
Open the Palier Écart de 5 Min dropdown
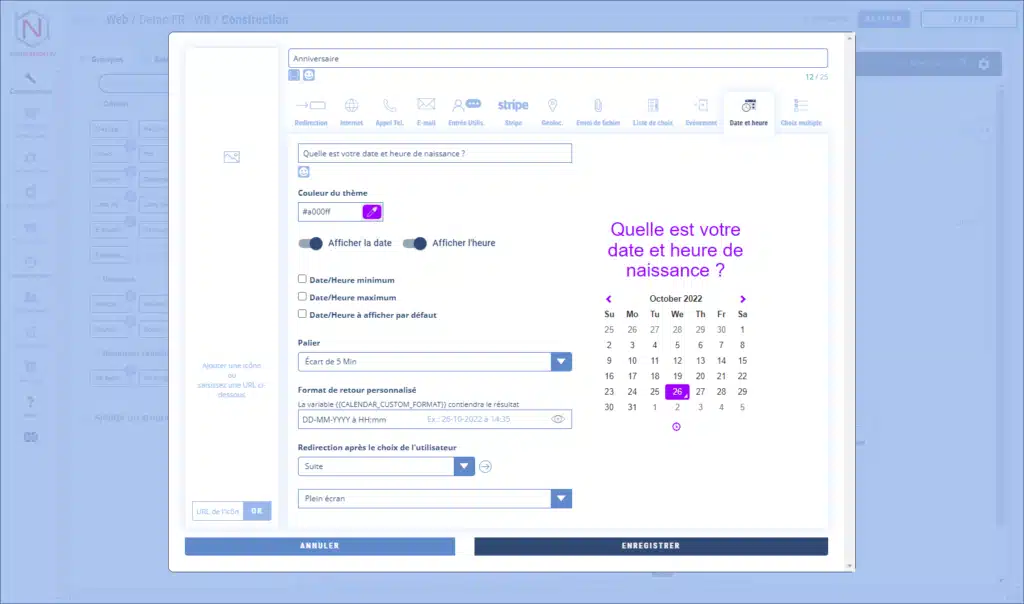pyautogui.click(x=561, y=361)
